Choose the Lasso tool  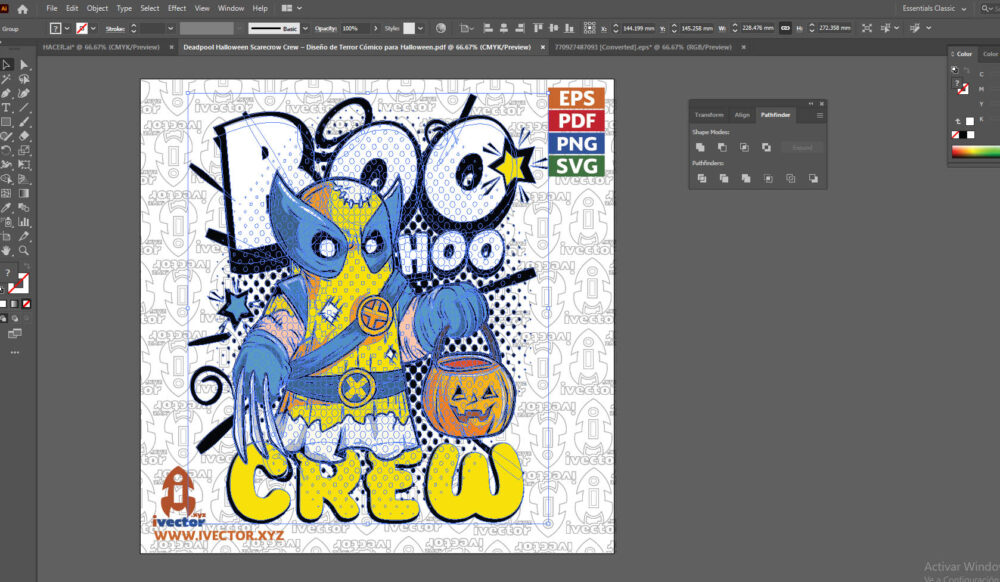pyautogui.click(x=24, y=79)
